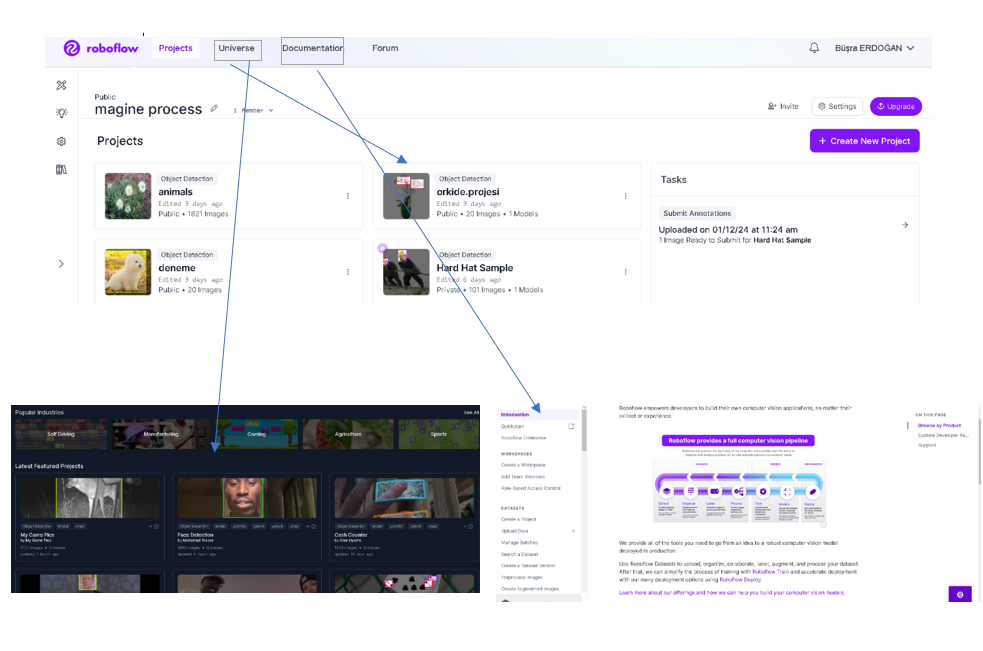Open the Forum tab
Viewport: 983px width, 651px height.
coord(385,48)
